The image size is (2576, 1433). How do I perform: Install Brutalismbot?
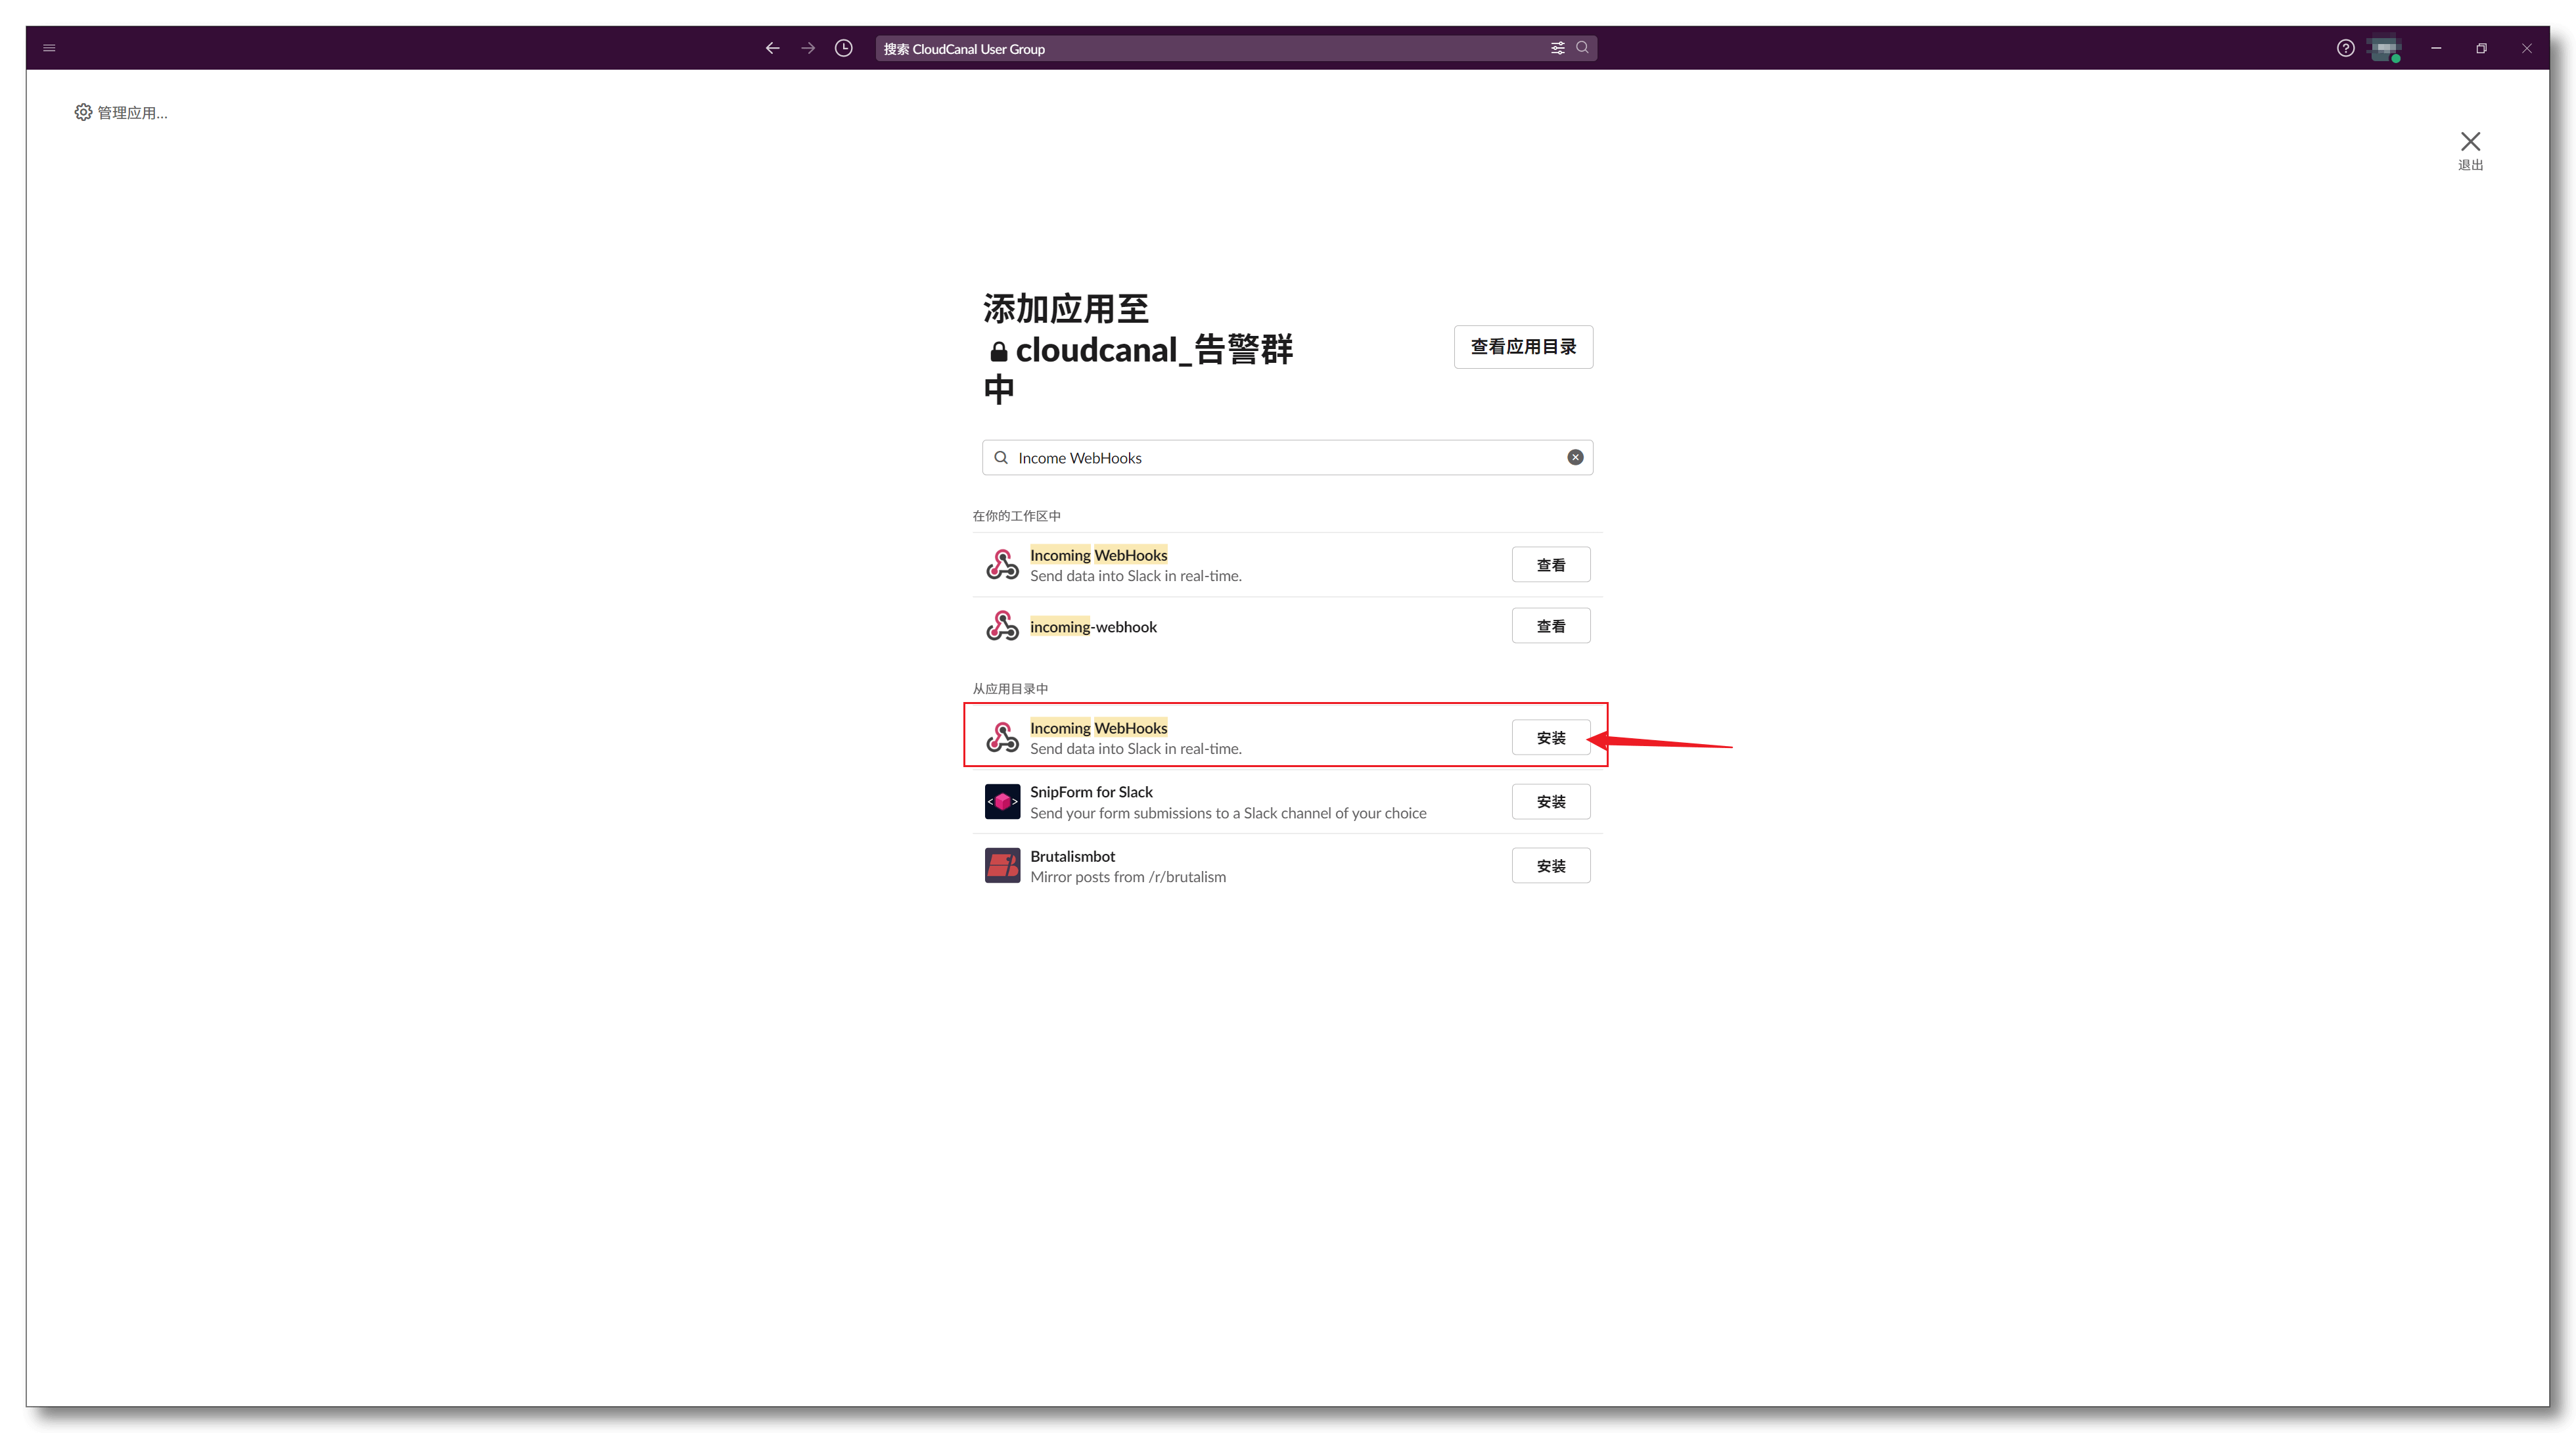pos(1550,866)
